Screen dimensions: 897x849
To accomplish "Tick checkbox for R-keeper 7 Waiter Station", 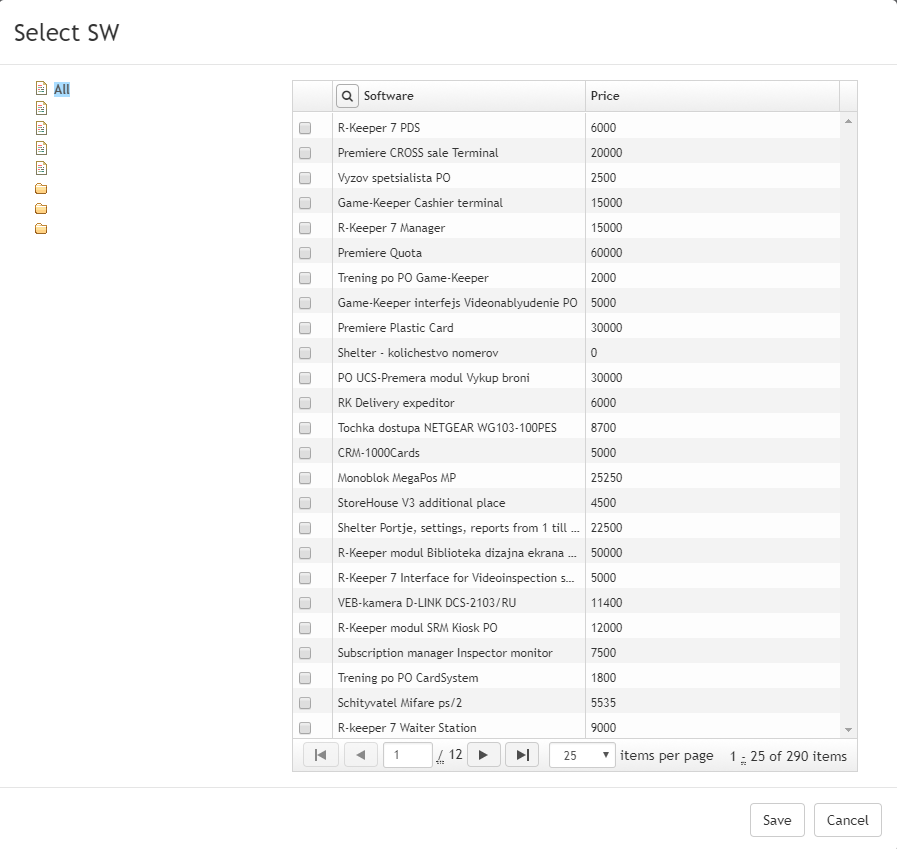I will click(x=305, y=728).
